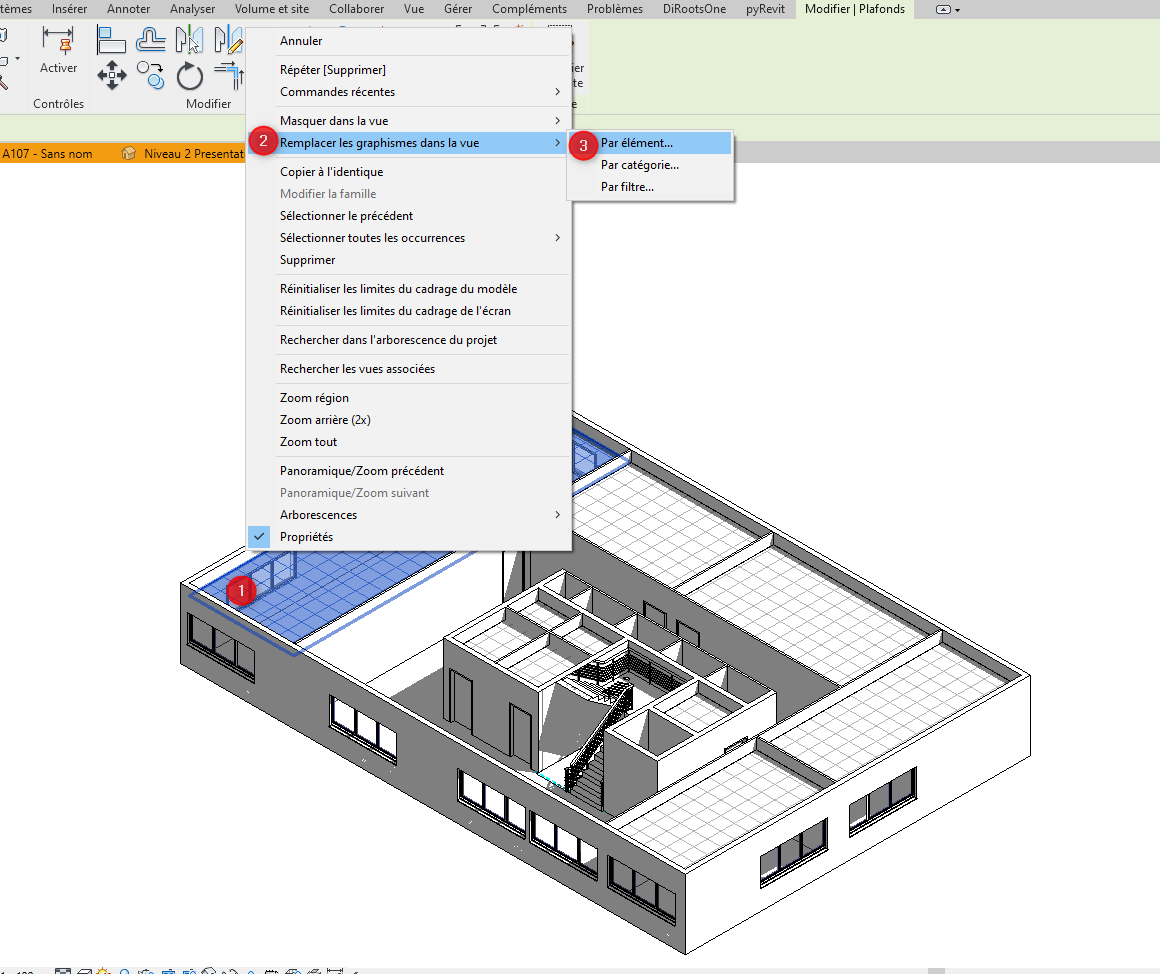Choose Supprimer in the context menu
This screenshot has height=974, width=1160.
pyautogui.click(x=408, y=260)
